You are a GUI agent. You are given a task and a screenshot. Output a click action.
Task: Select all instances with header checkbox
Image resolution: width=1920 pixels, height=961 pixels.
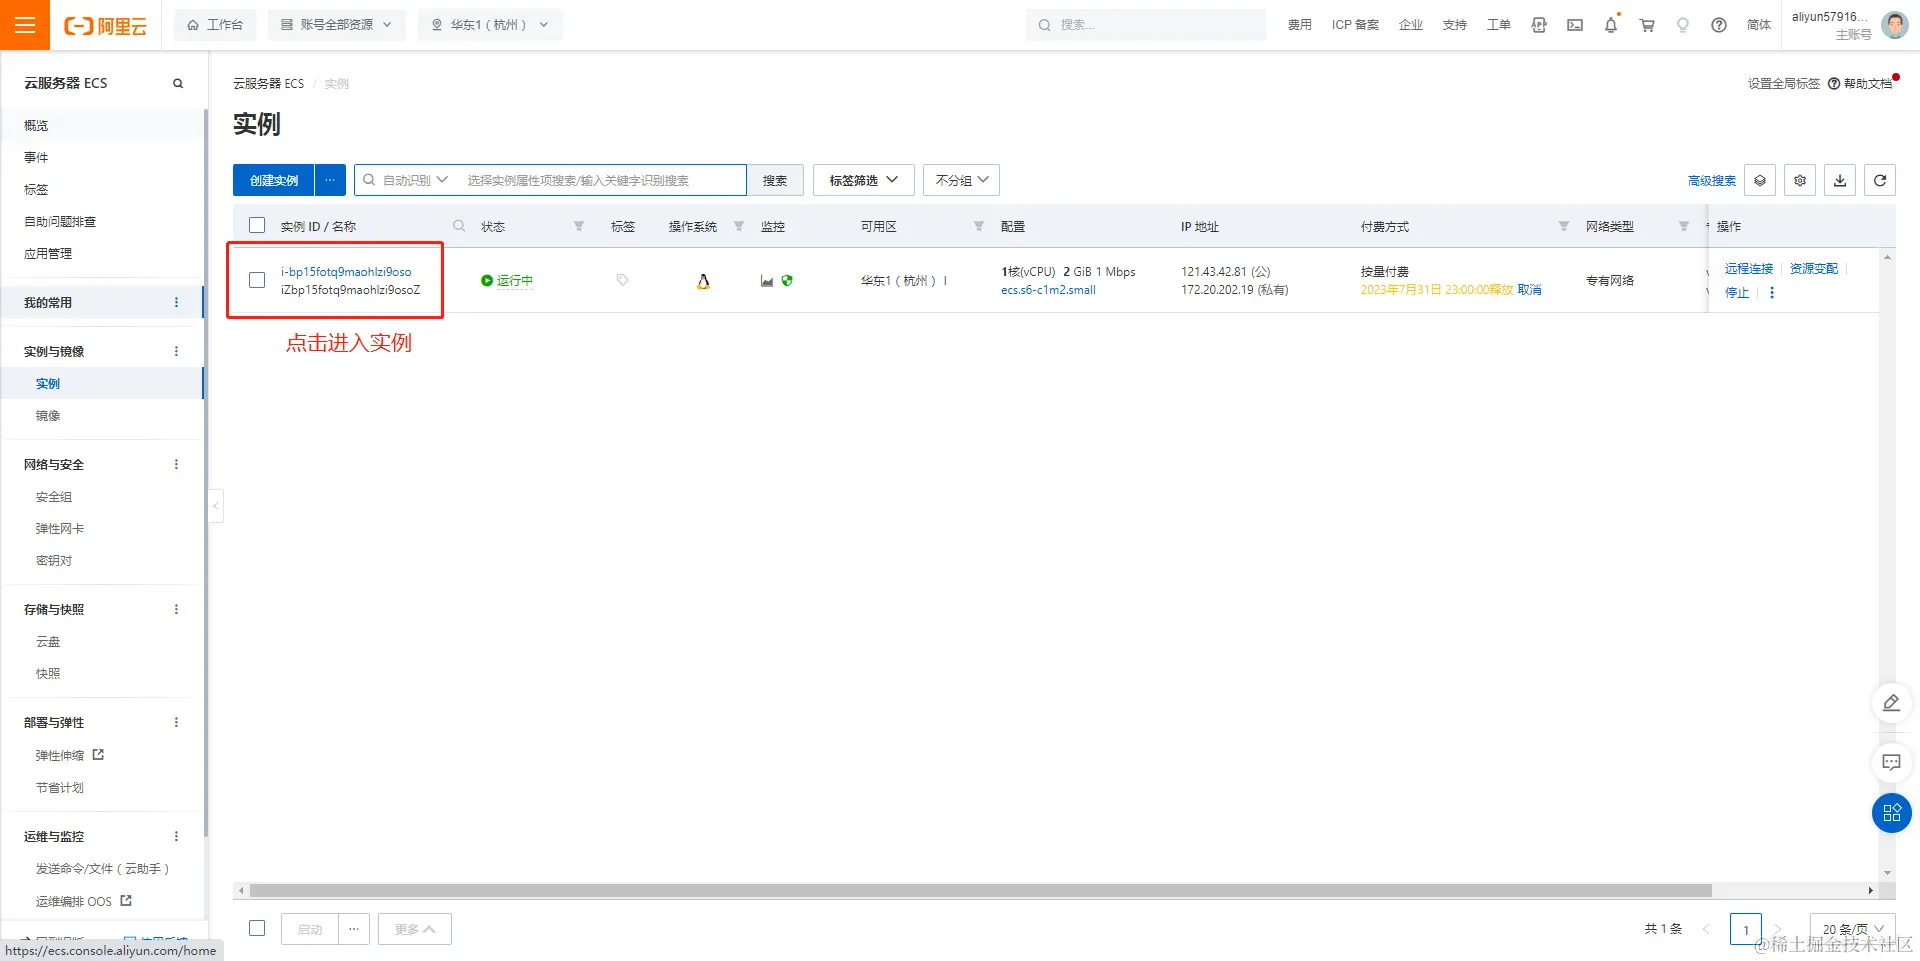(257, 226)
